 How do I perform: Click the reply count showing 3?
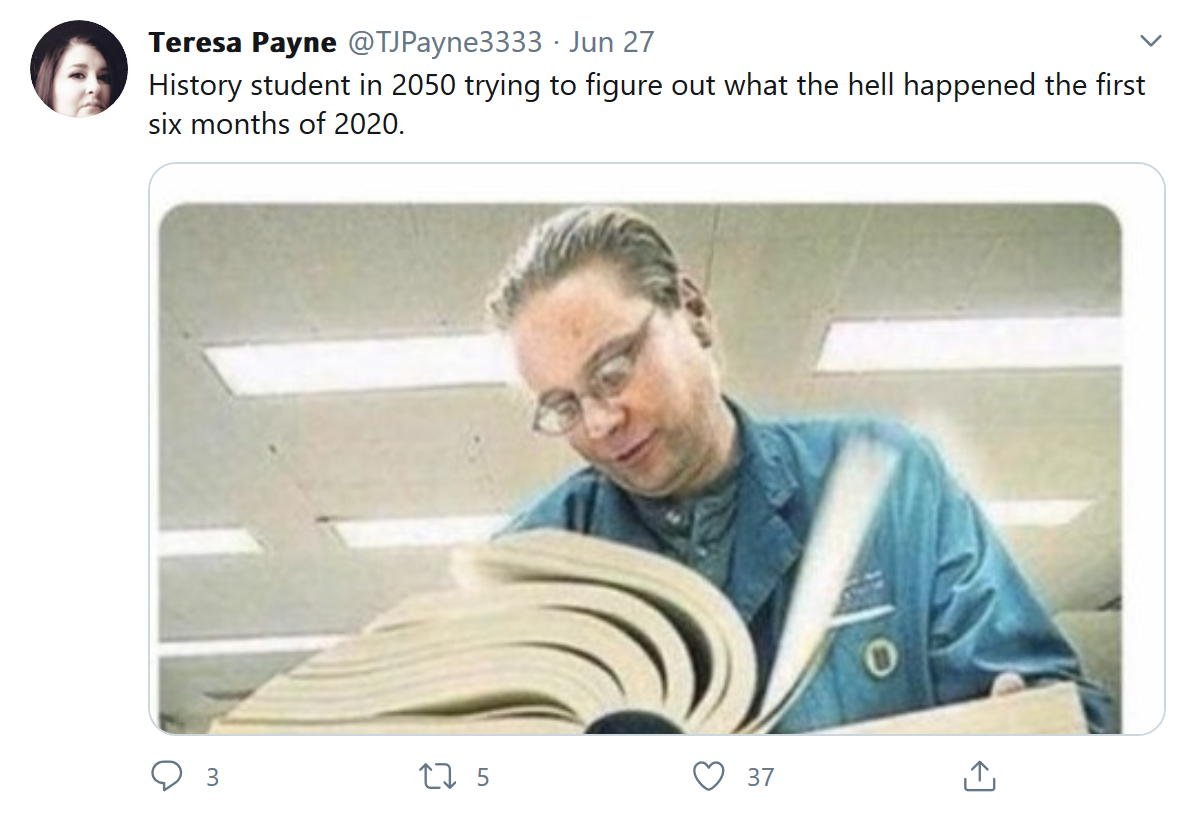point(213,777)
